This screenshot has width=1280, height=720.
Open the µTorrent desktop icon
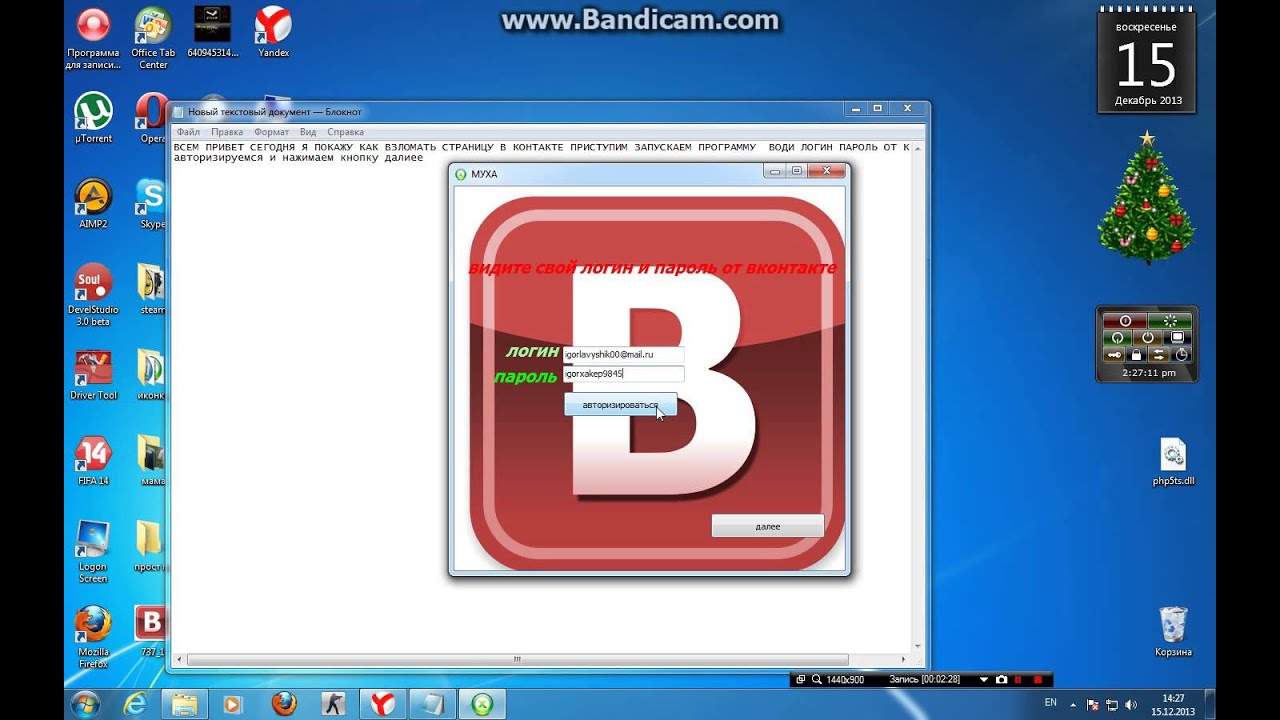[x=93, y=118]
